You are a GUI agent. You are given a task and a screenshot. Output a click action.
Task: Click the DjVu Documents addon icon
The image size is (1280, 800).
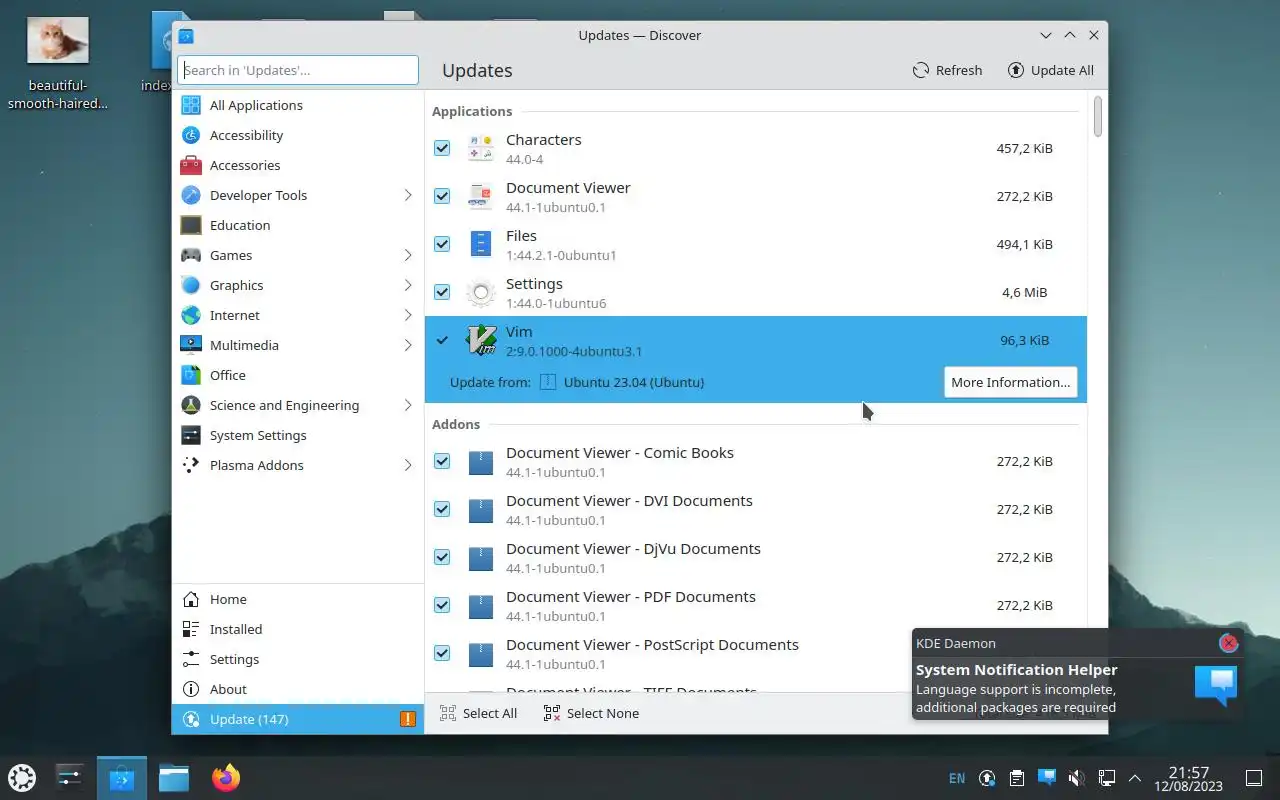[481, 557]
